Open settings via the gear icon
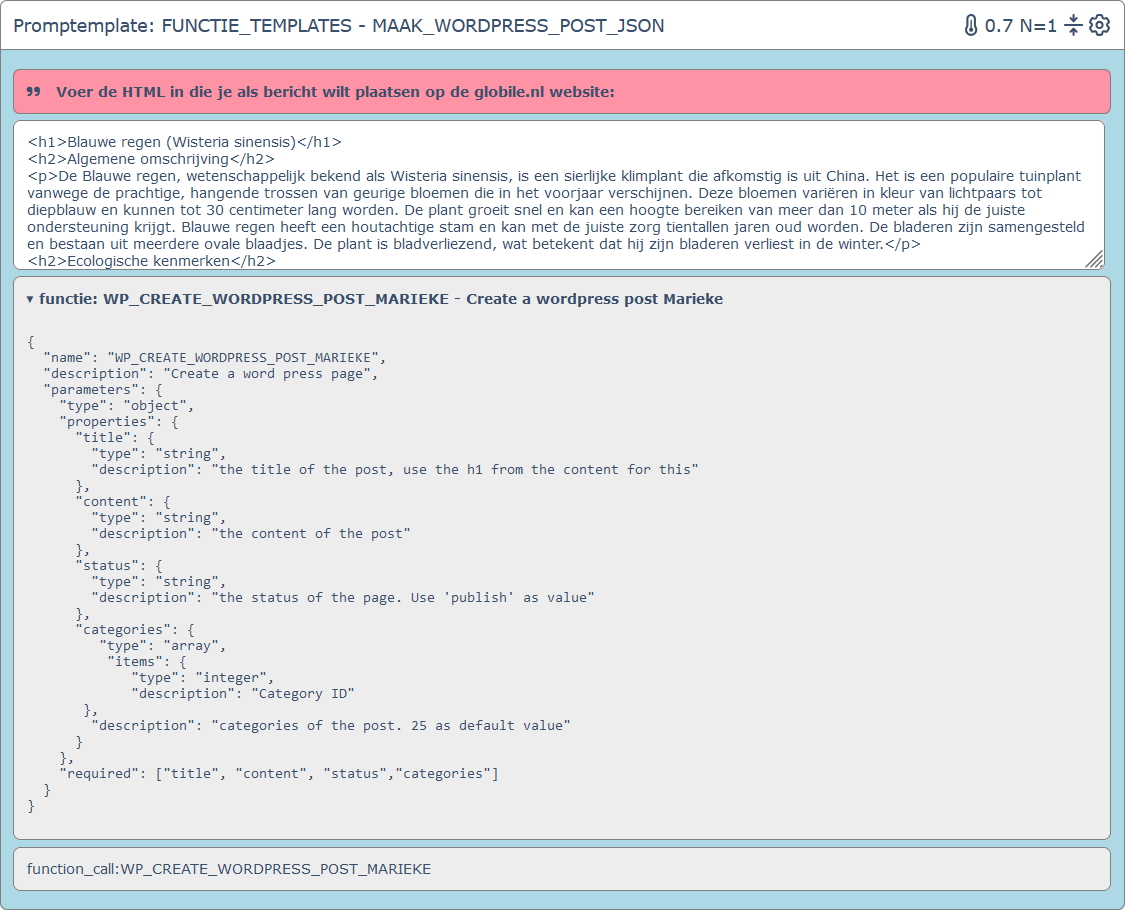 1099,26
